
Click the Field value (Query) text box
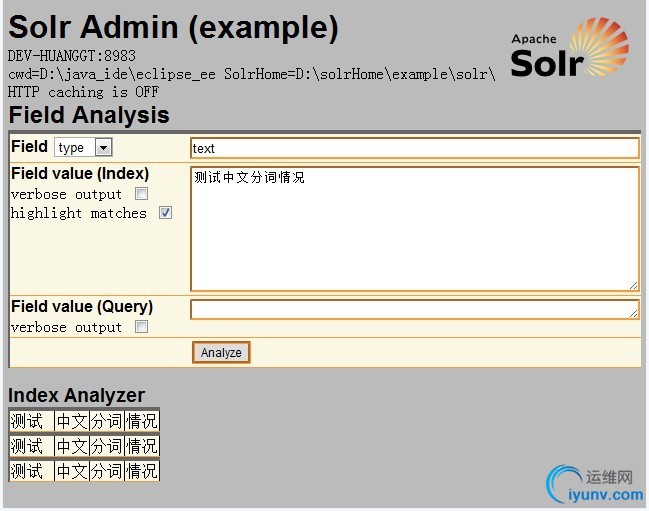pos(415,309)
